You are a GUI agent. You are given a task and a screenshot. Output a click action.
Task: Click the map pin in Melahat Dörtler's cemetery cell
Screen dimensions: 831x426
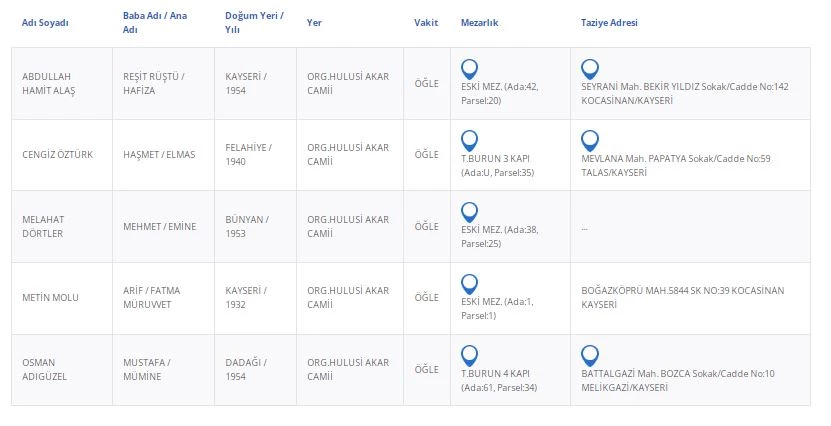point(469,212)
